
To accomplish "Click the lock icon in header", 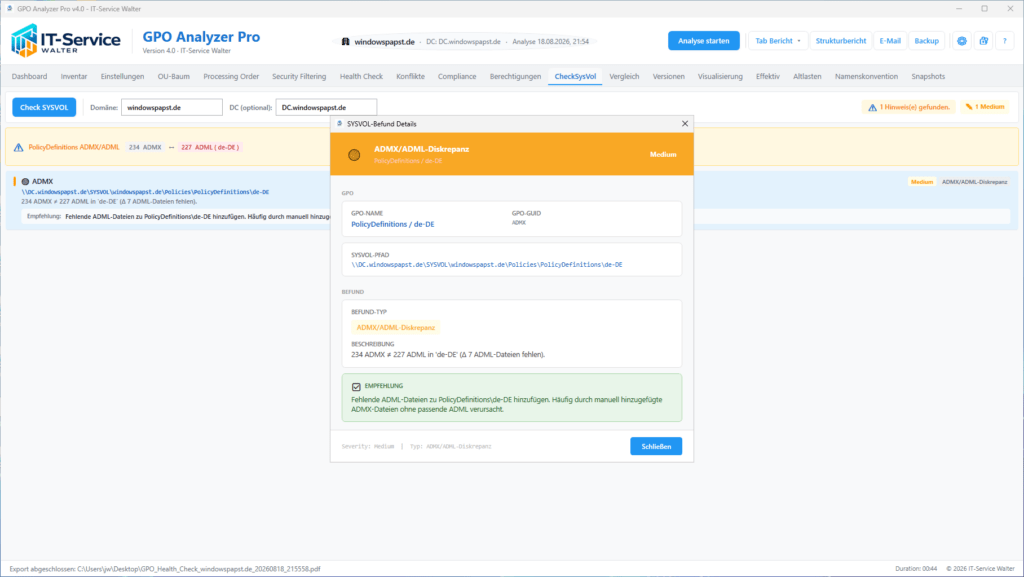I will (984, 40).
